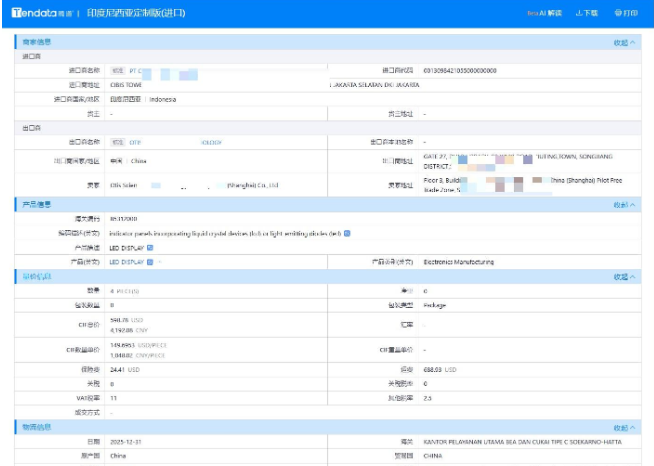Click the LED DISPLAY product category tag

click(127, 262)
